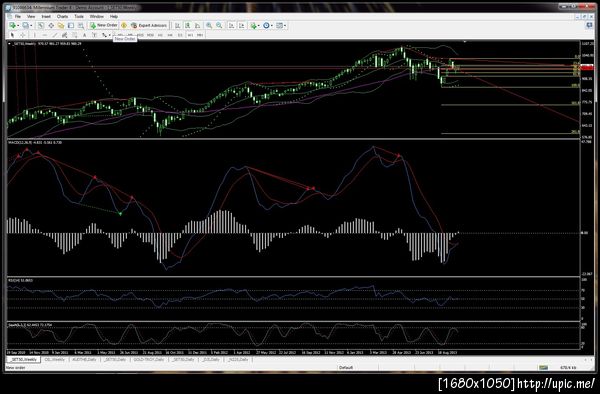The width and height of the screenshot is (600, 394).
Task: Expand the Periods dropdown arrow
Action: [272, 26]
